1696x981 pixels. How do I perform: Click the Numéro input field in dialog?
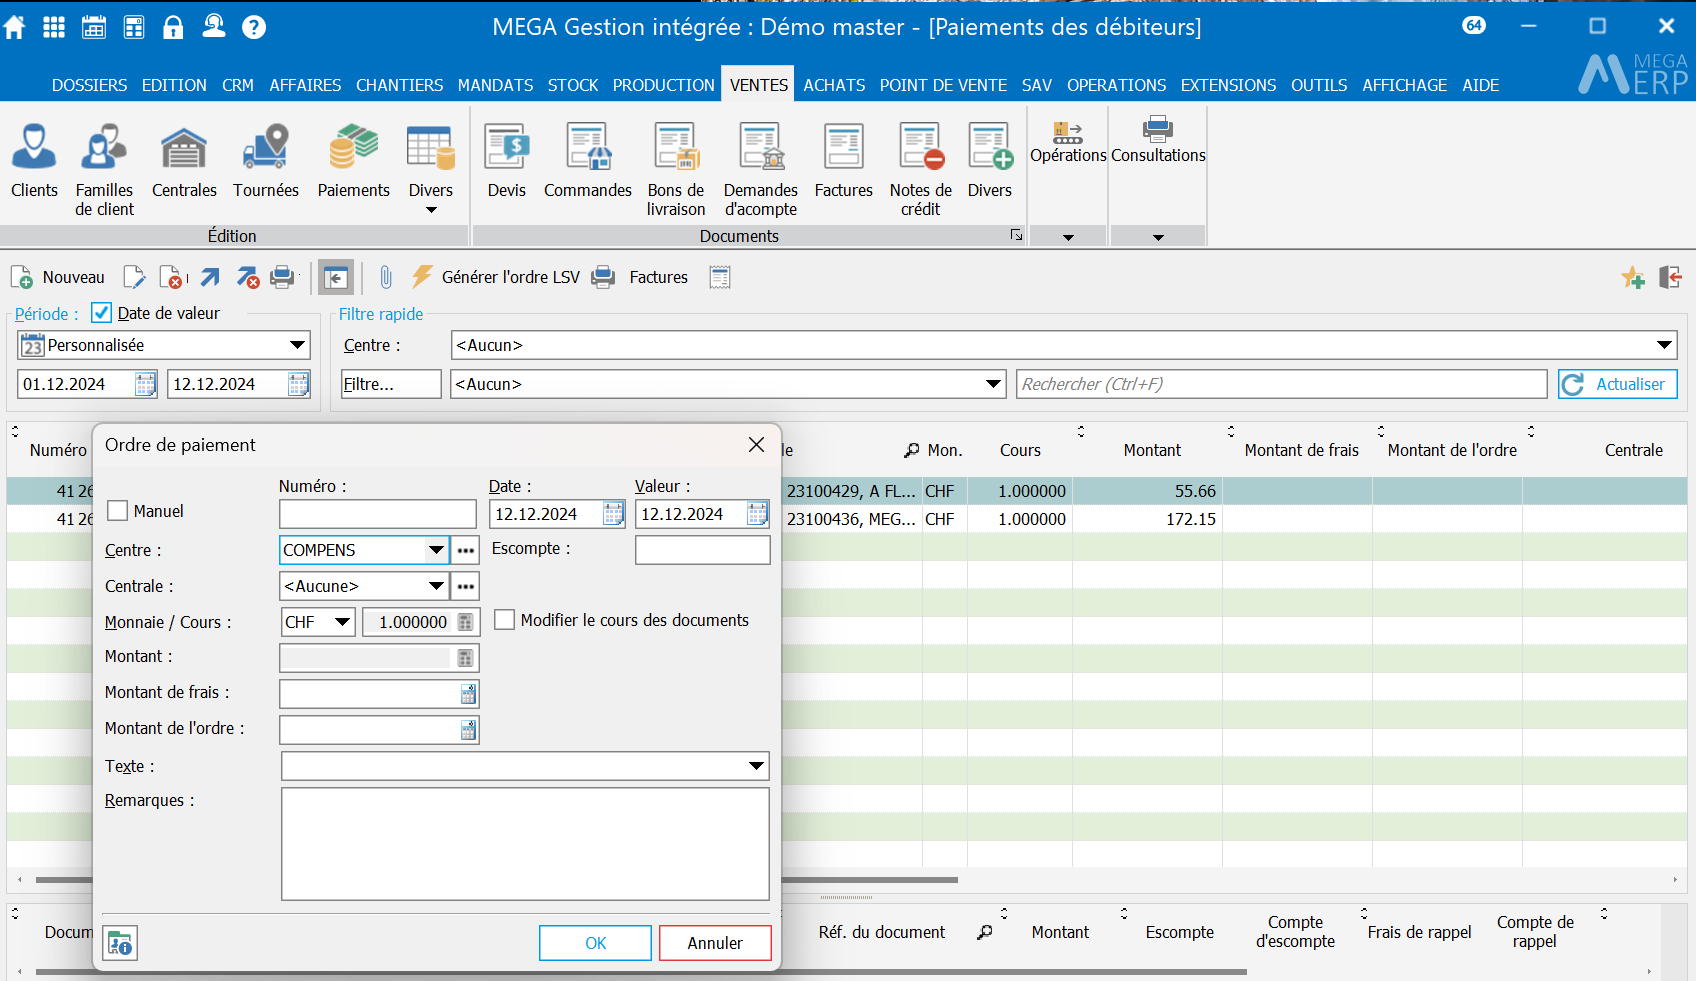coord(378,514)
